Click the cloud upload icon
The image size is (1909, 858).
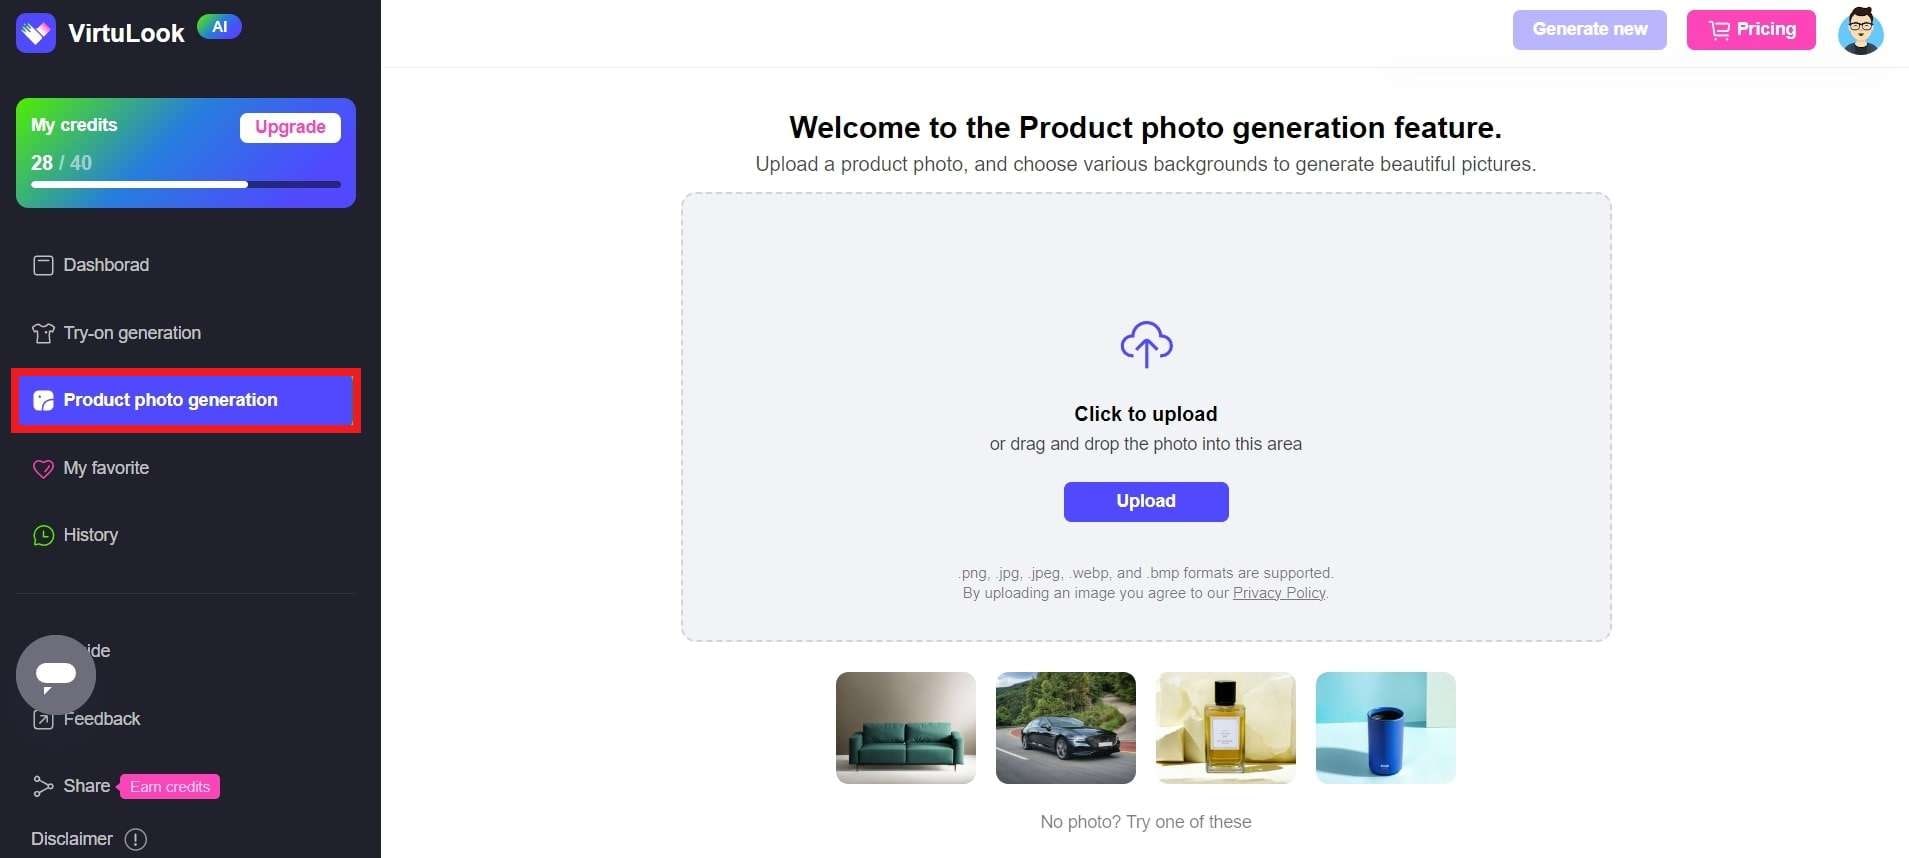point(1146,344)
